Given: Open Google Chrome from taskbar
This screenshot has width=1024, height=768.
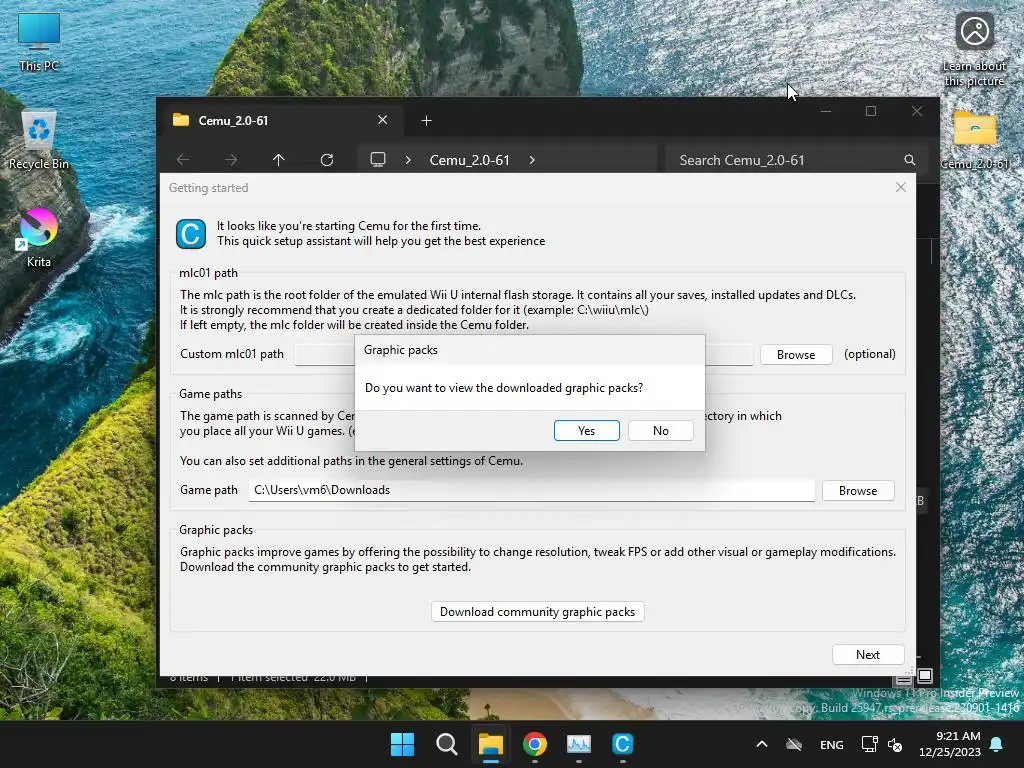Looking at the screenshot, I should [x=535, y=744].
